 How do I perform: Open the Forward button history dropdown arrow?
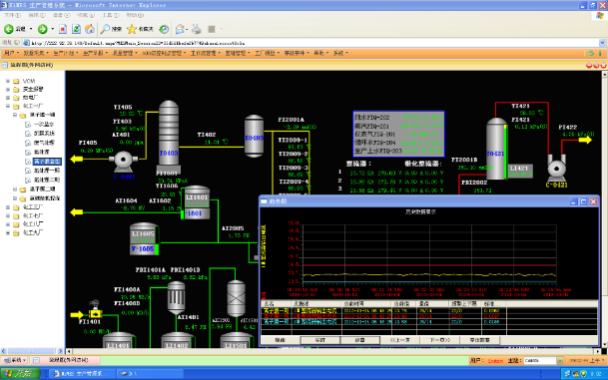[x=53, y=29]
